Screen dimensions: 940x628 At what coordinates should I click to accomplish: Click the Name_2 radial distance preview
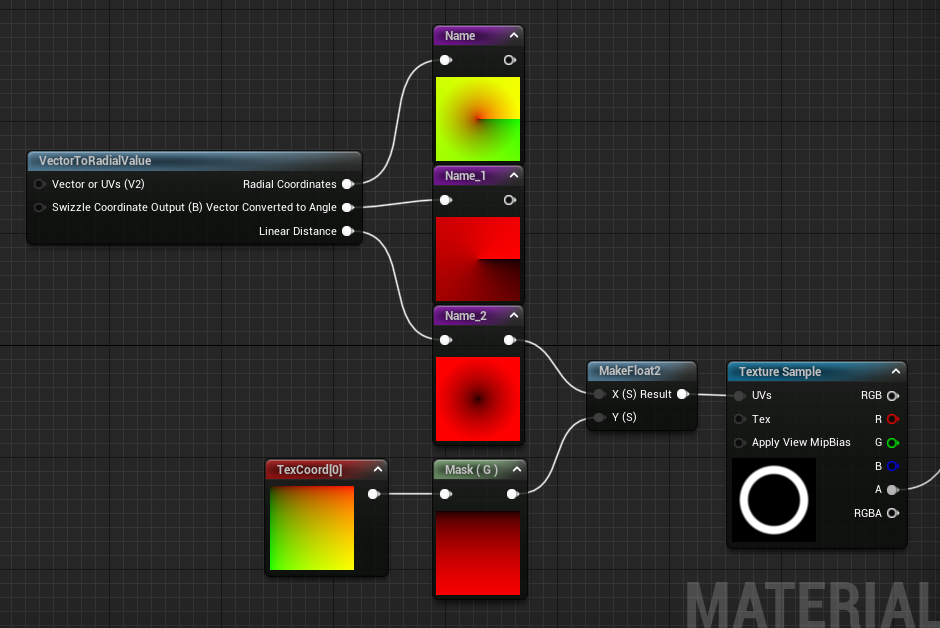coord(478,399)
